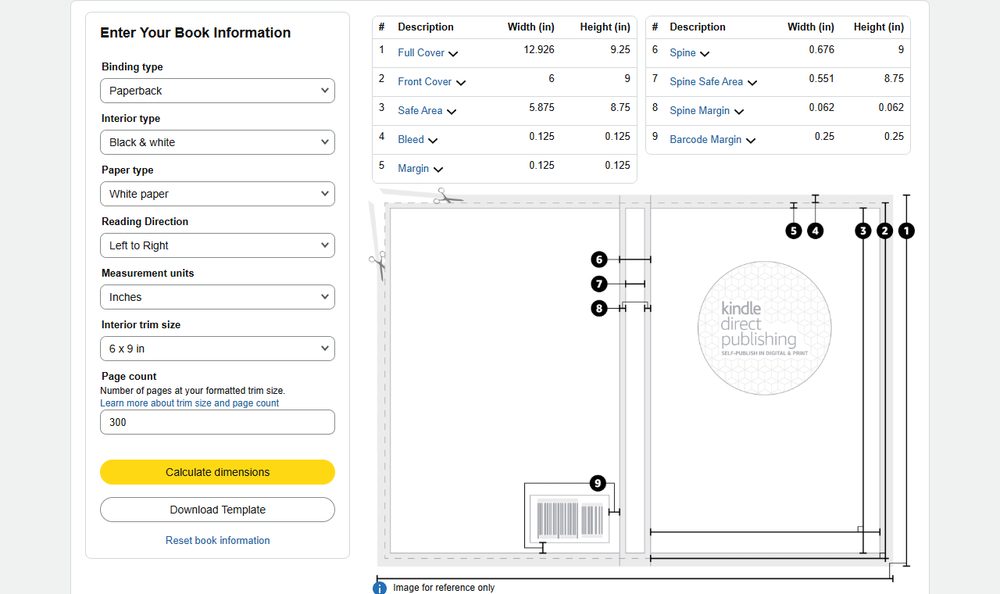Open the Interior type dropdown
The width and height of the screenshot is (1000, 594).
point(217,142)
